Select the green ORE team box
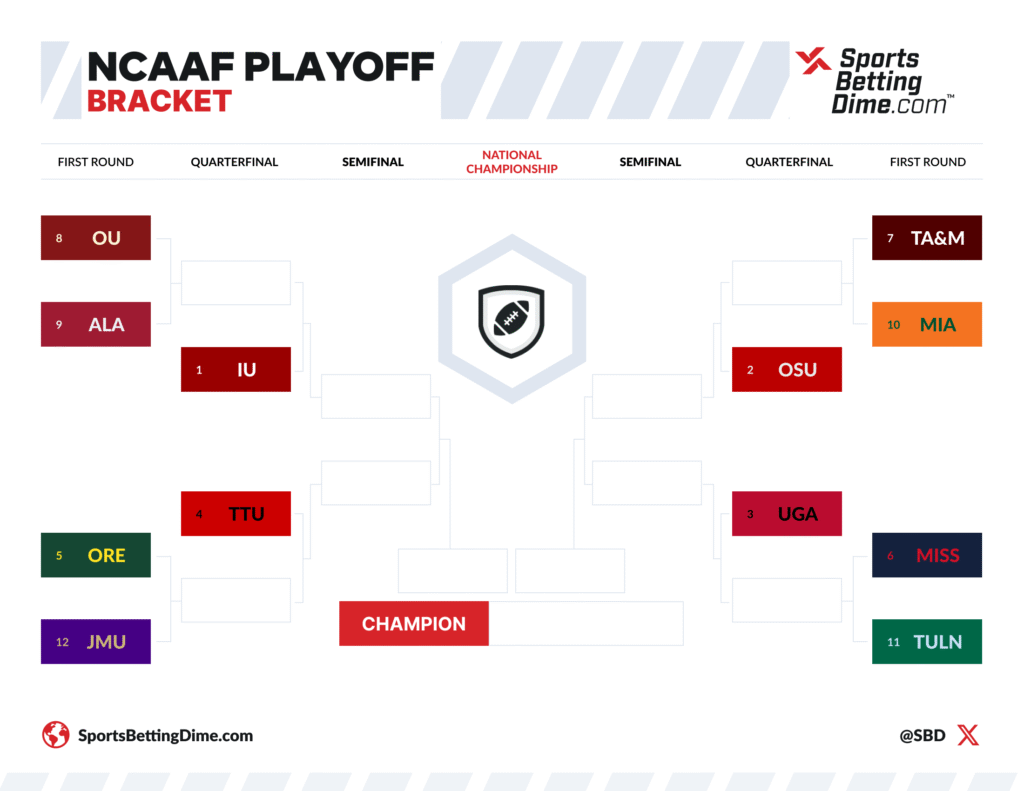 pos(96,555)
